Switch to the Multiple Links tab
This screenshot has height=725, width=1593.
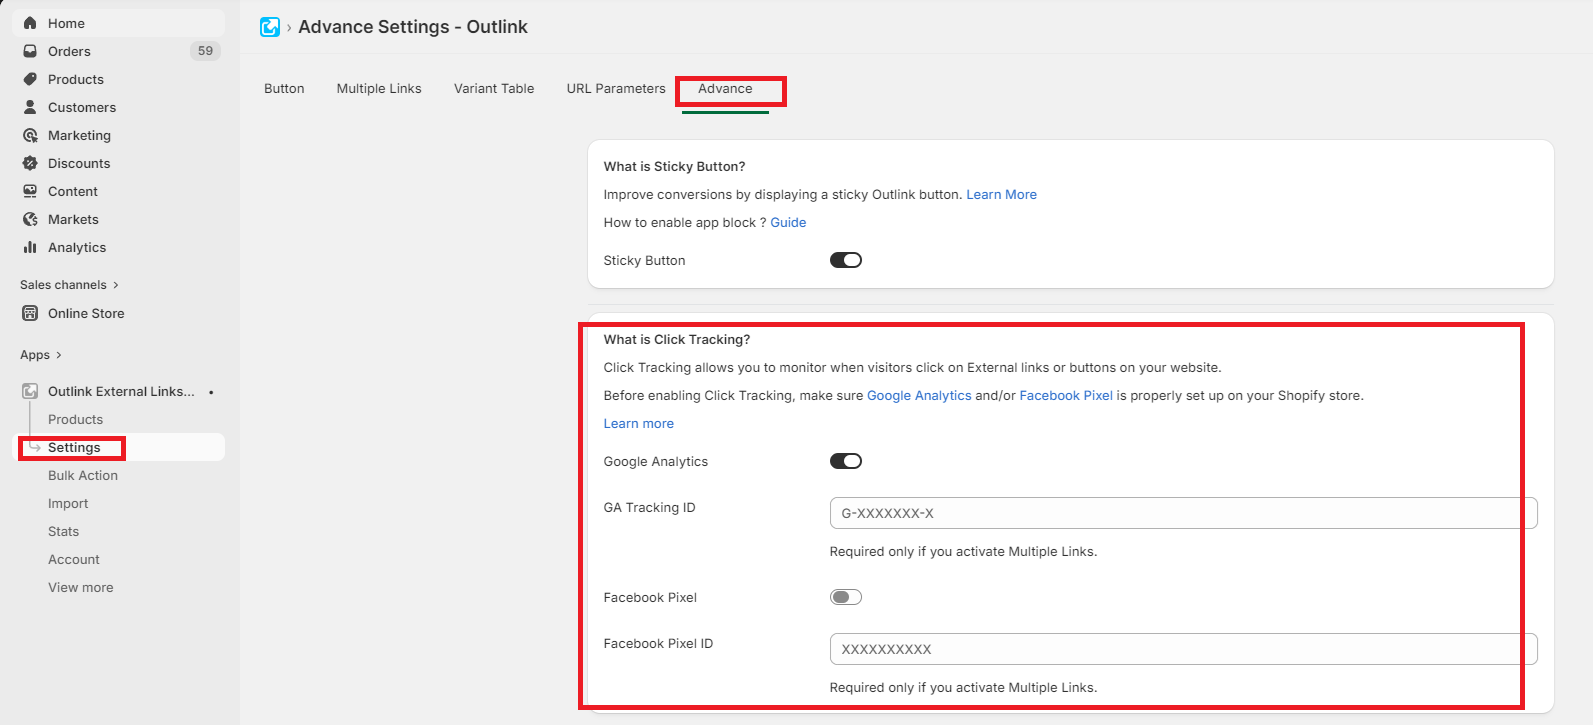point(379,89)
